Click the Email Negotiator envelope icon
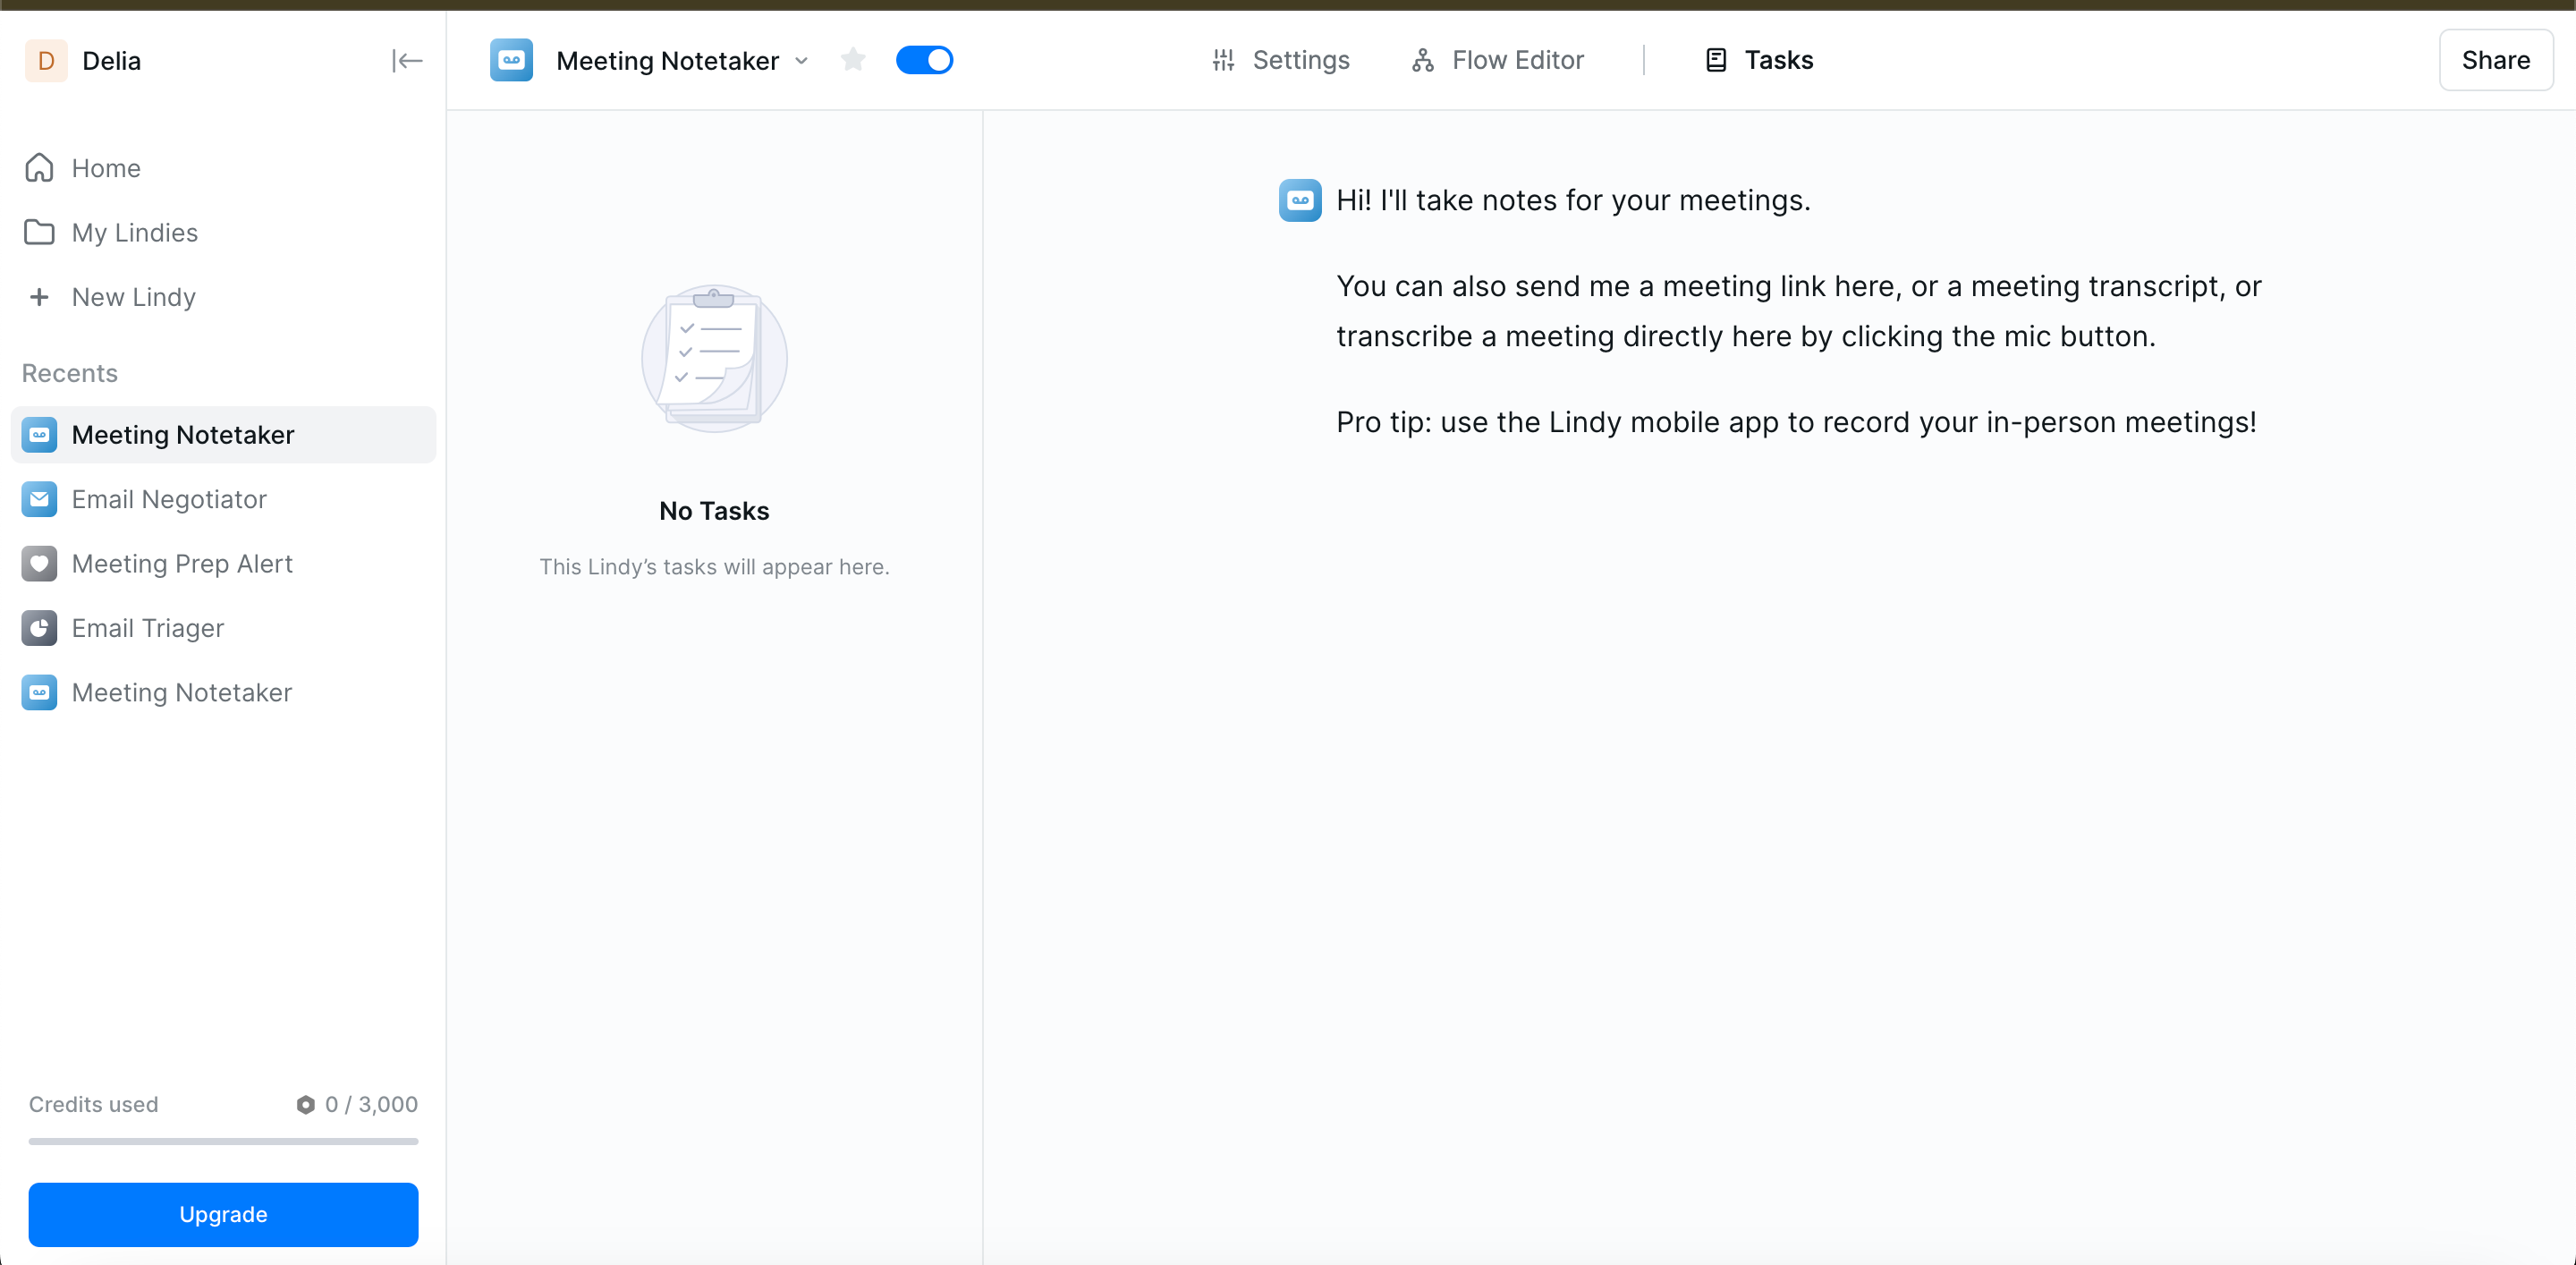The height and width of the screenshot is (1265, 2576). click(x=39, y=499)
